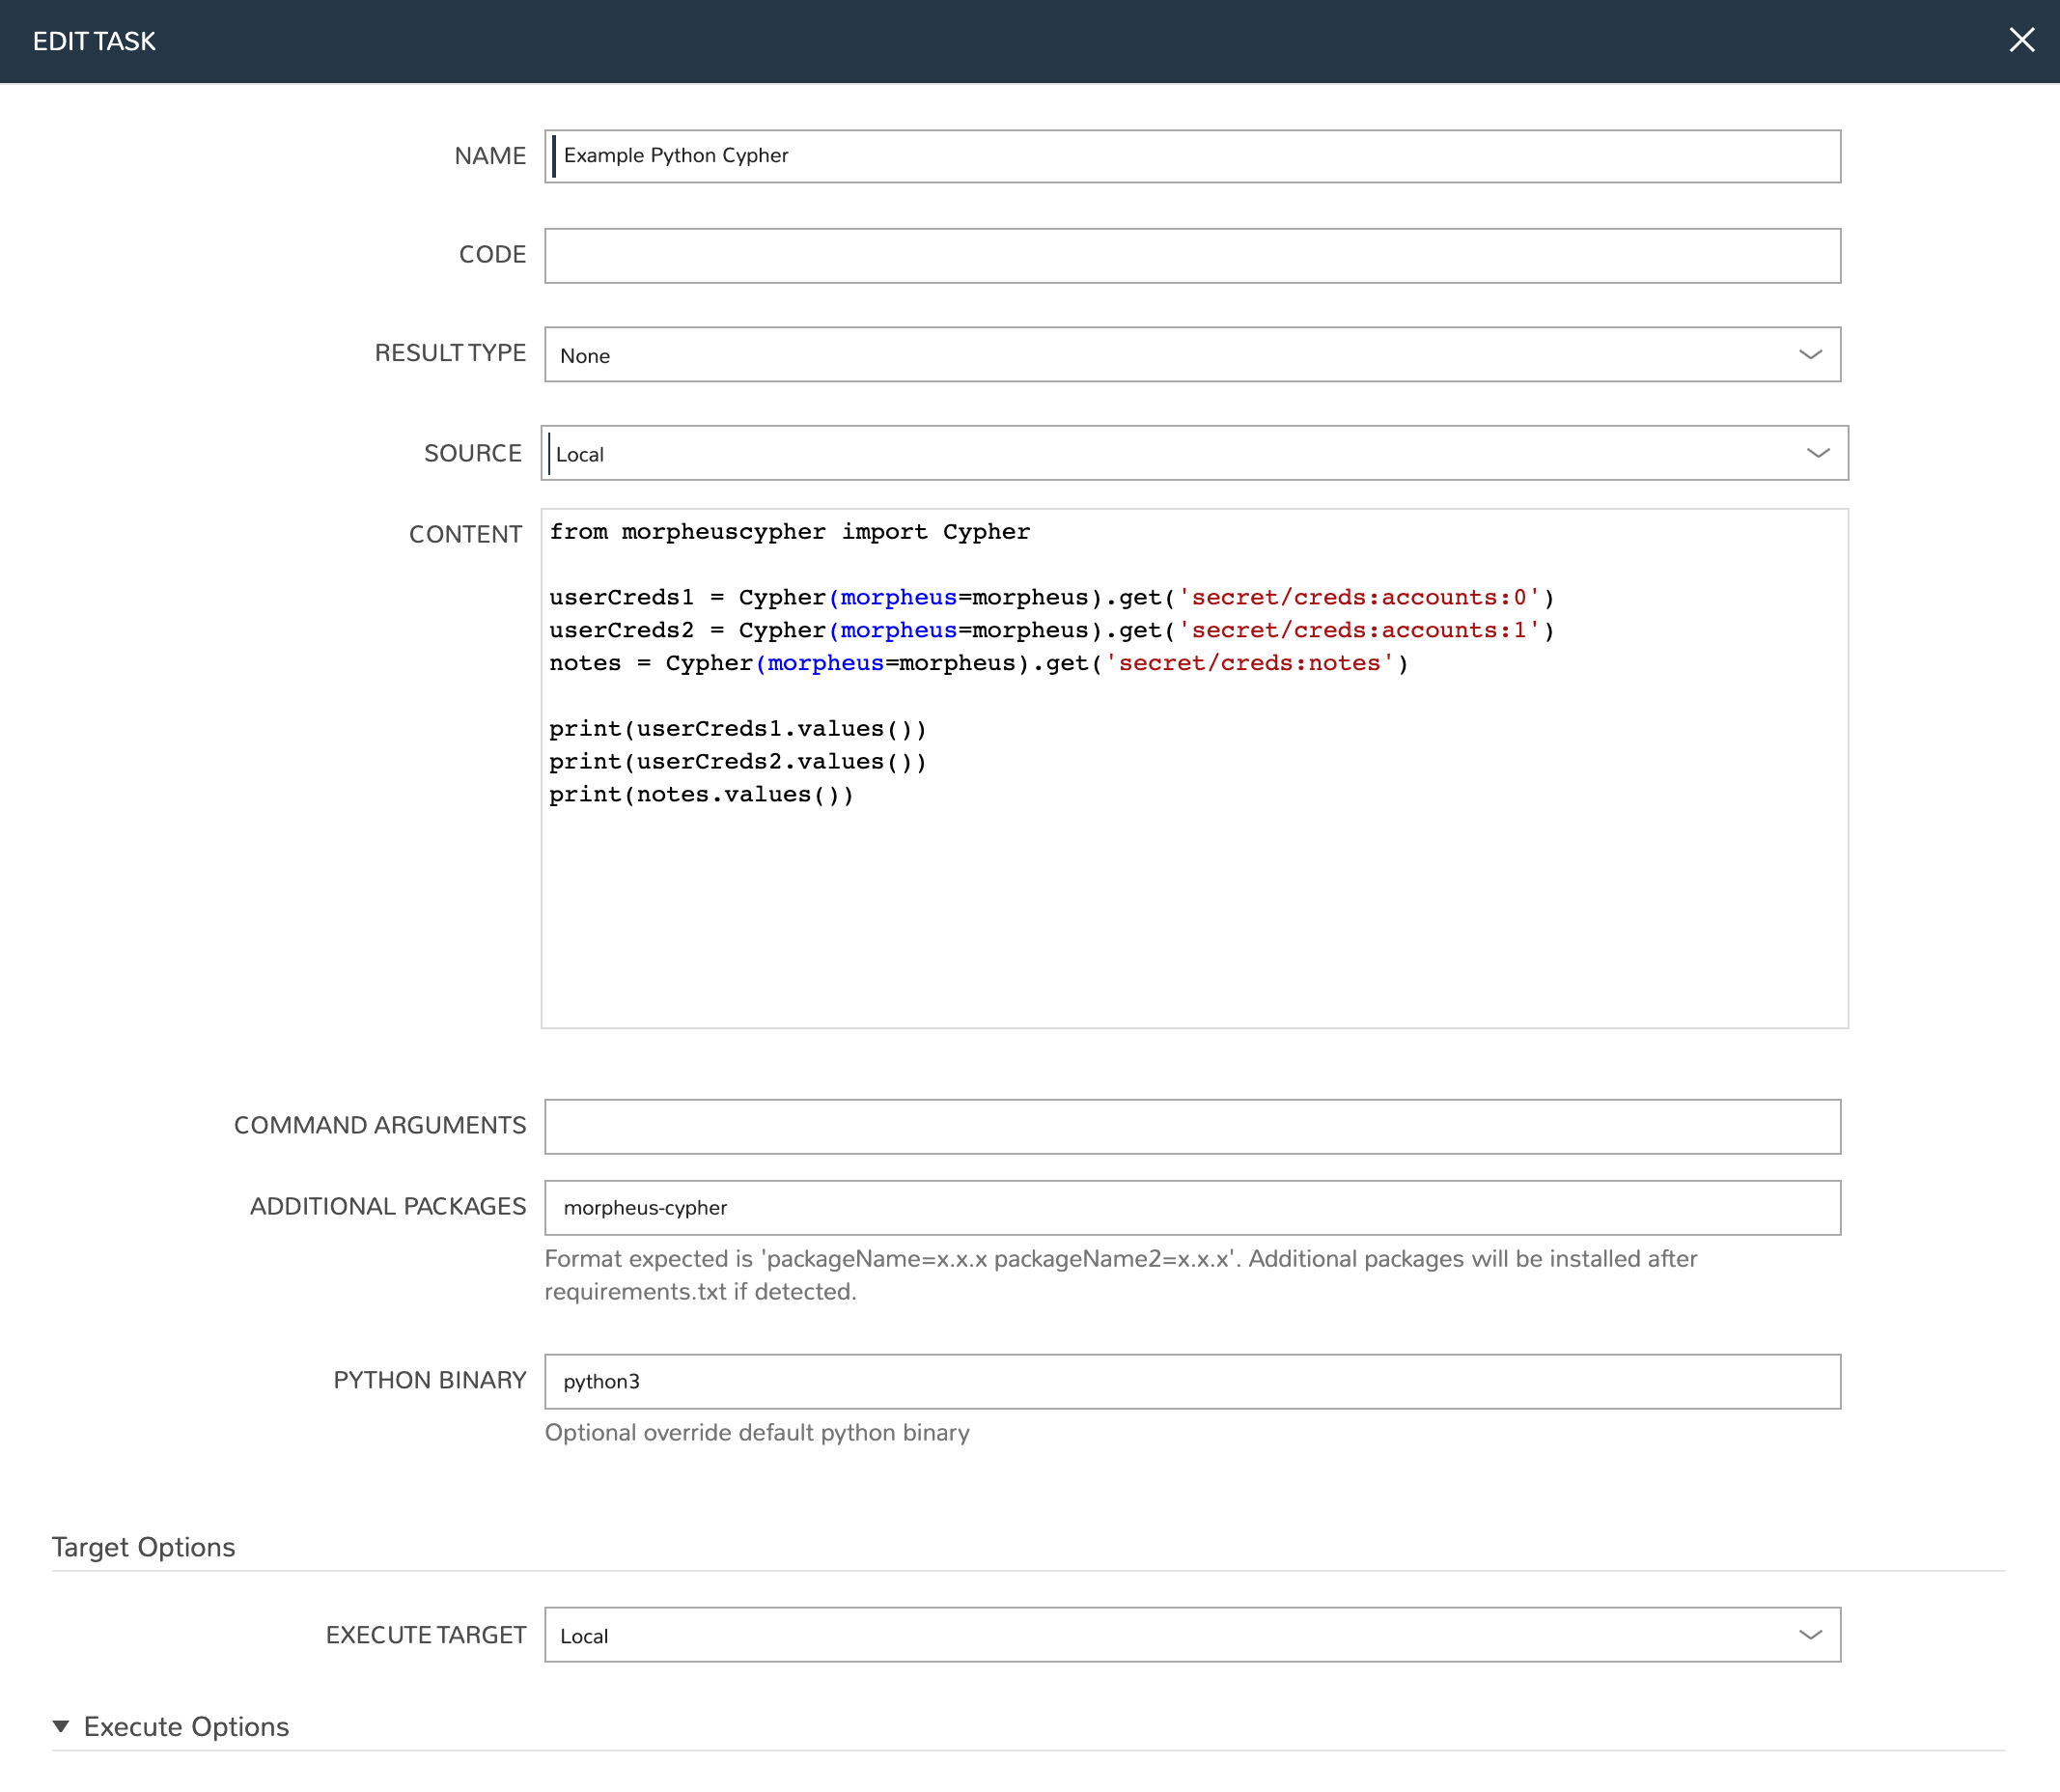Screen dimensions: 2060x1792
Task: Click the empty CODE input field
Action: [x=1192, y=255]
